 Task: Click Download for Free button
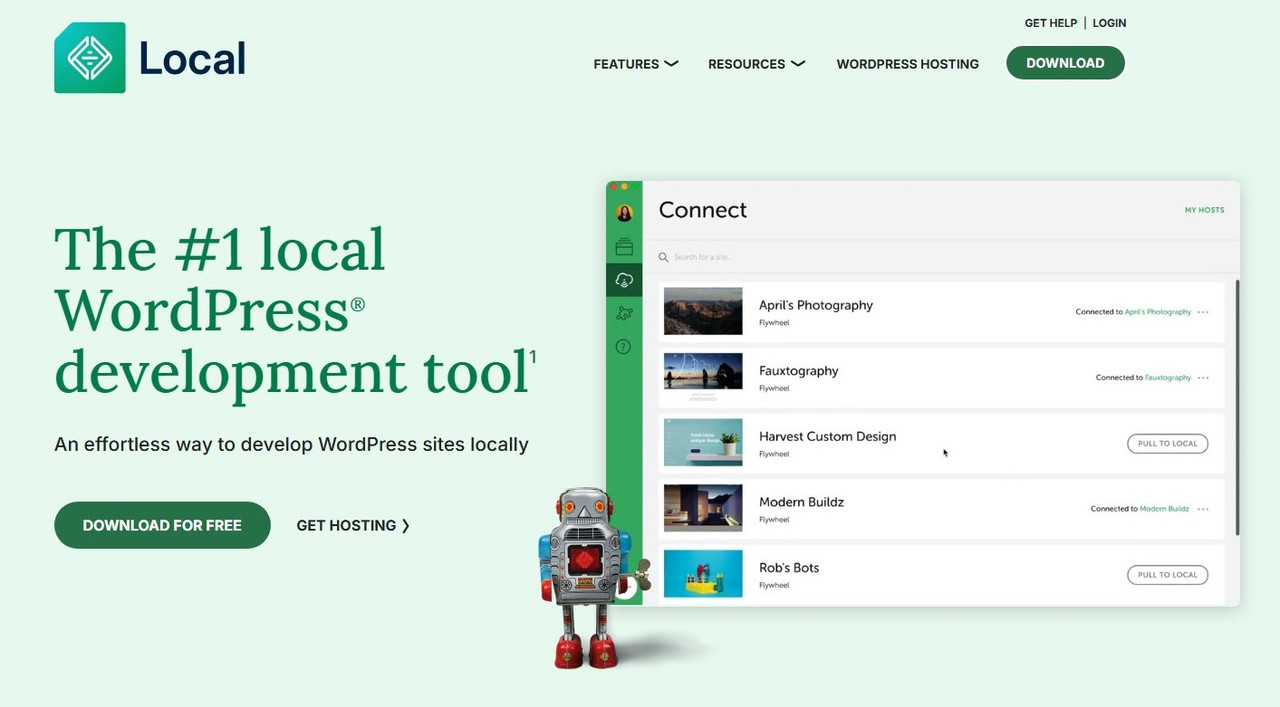162,525
